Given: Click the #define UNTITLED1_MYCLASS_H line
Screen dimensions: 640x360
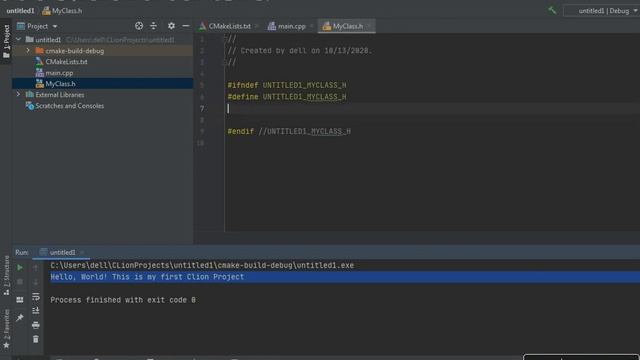Looking at the screenshot, I should click(x=287, y=97).
